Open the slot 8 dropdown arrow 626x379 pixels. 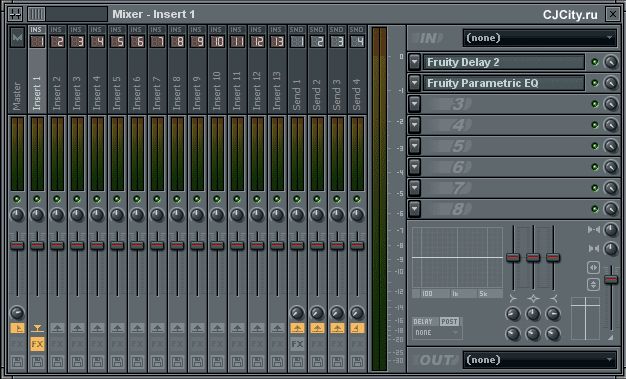414,209
